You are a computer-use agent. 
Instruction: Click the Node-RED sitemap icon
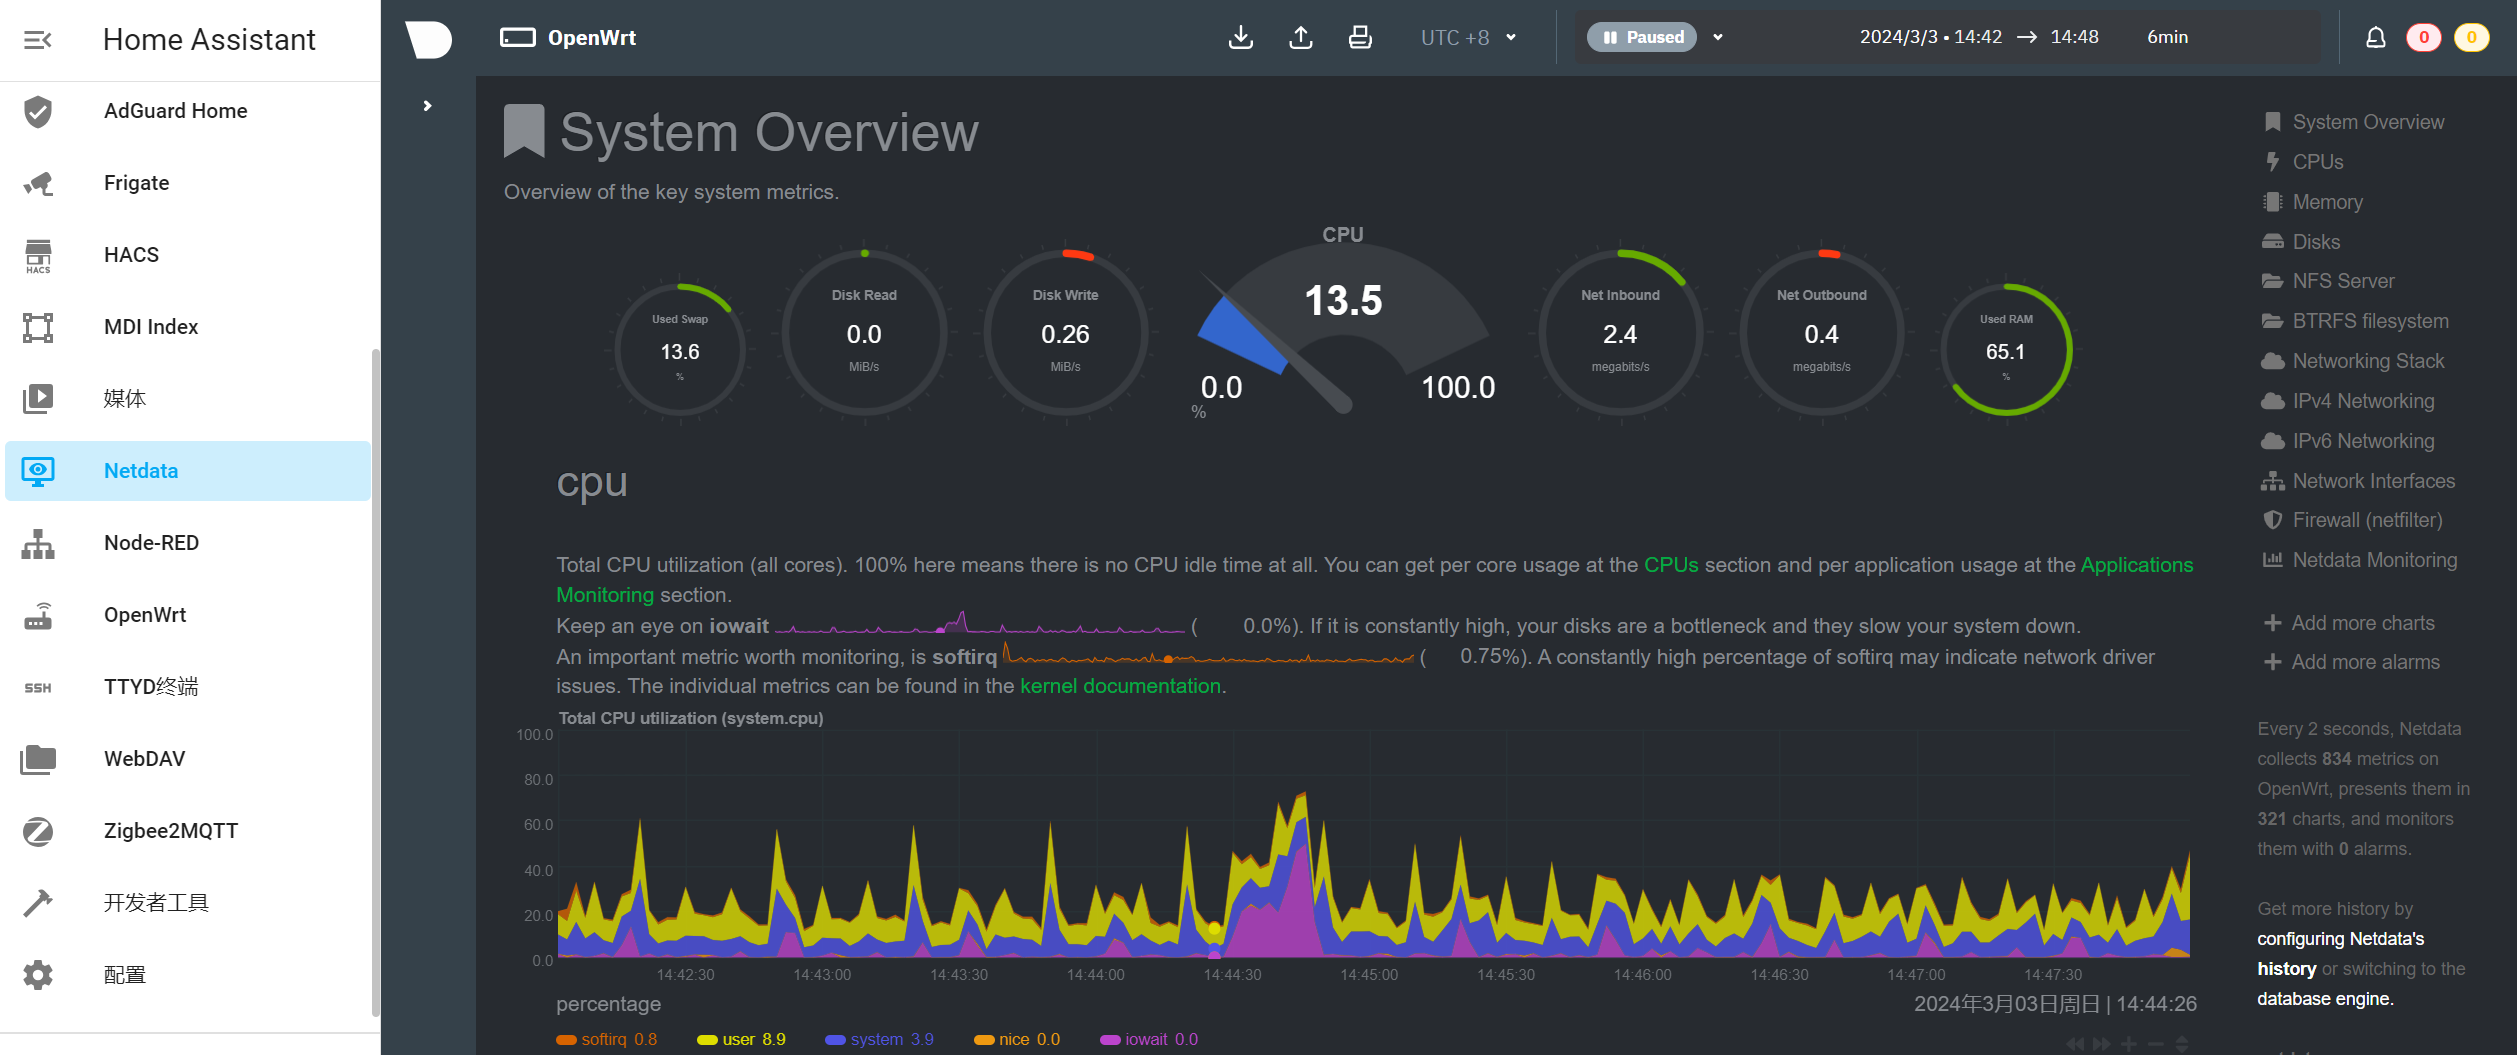[38, 543]
